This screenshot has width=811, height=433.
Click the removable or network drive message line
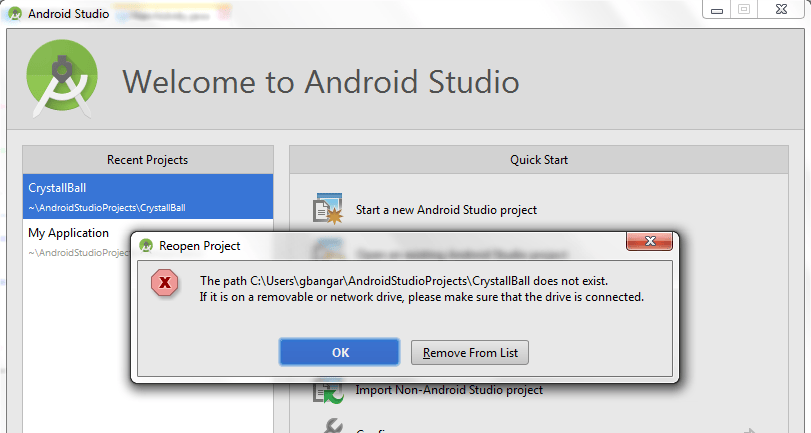[422, 297]
